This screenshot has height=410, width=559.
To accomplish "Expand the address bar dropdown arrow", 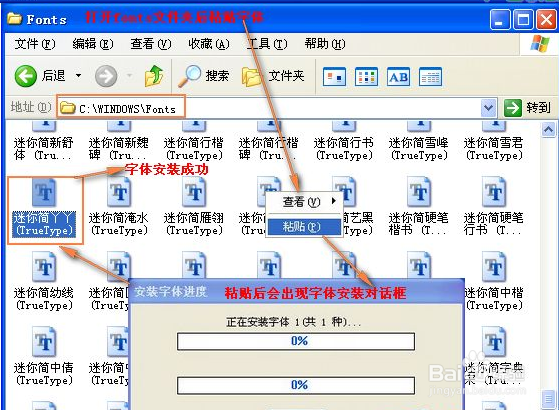I will point(488,108).
